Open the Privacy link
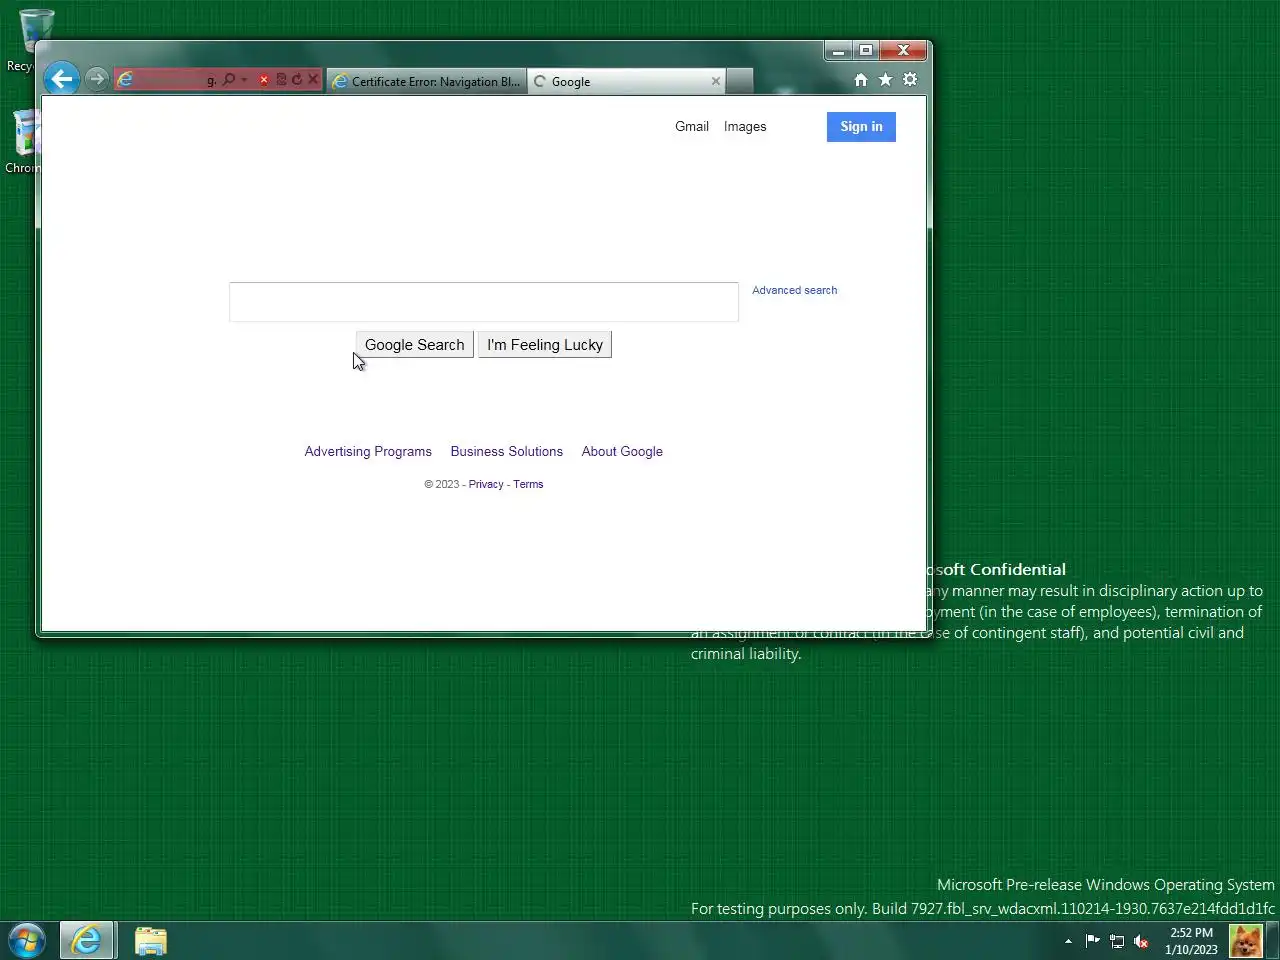The width and height of the screenshot is (1280, 960). (486, 484)
